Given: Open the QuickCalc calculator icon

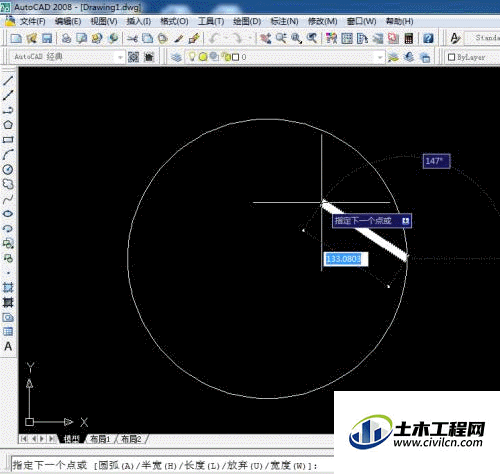Looking at the screenshot, I should pos(409,38).
